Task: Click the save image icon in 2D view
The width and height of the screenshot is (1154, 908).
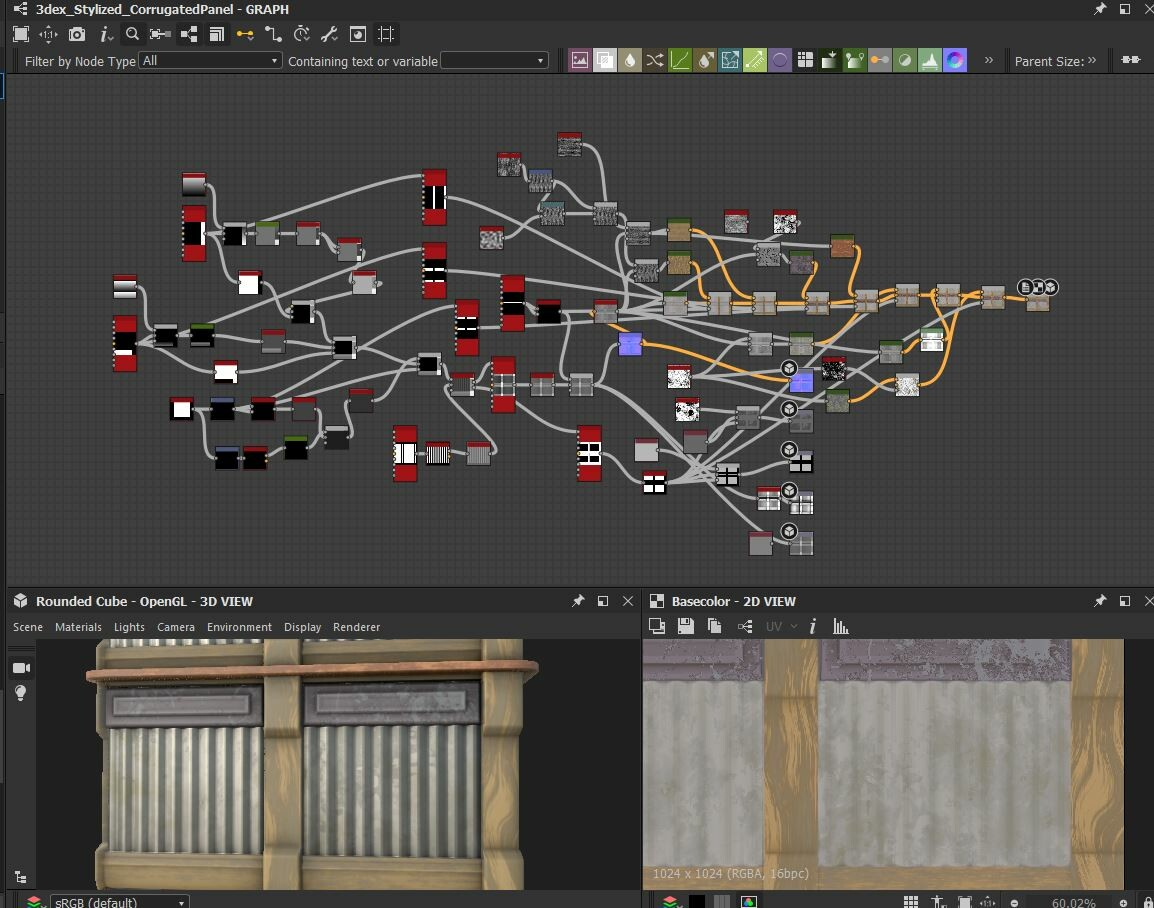Action: coord(686,626)
